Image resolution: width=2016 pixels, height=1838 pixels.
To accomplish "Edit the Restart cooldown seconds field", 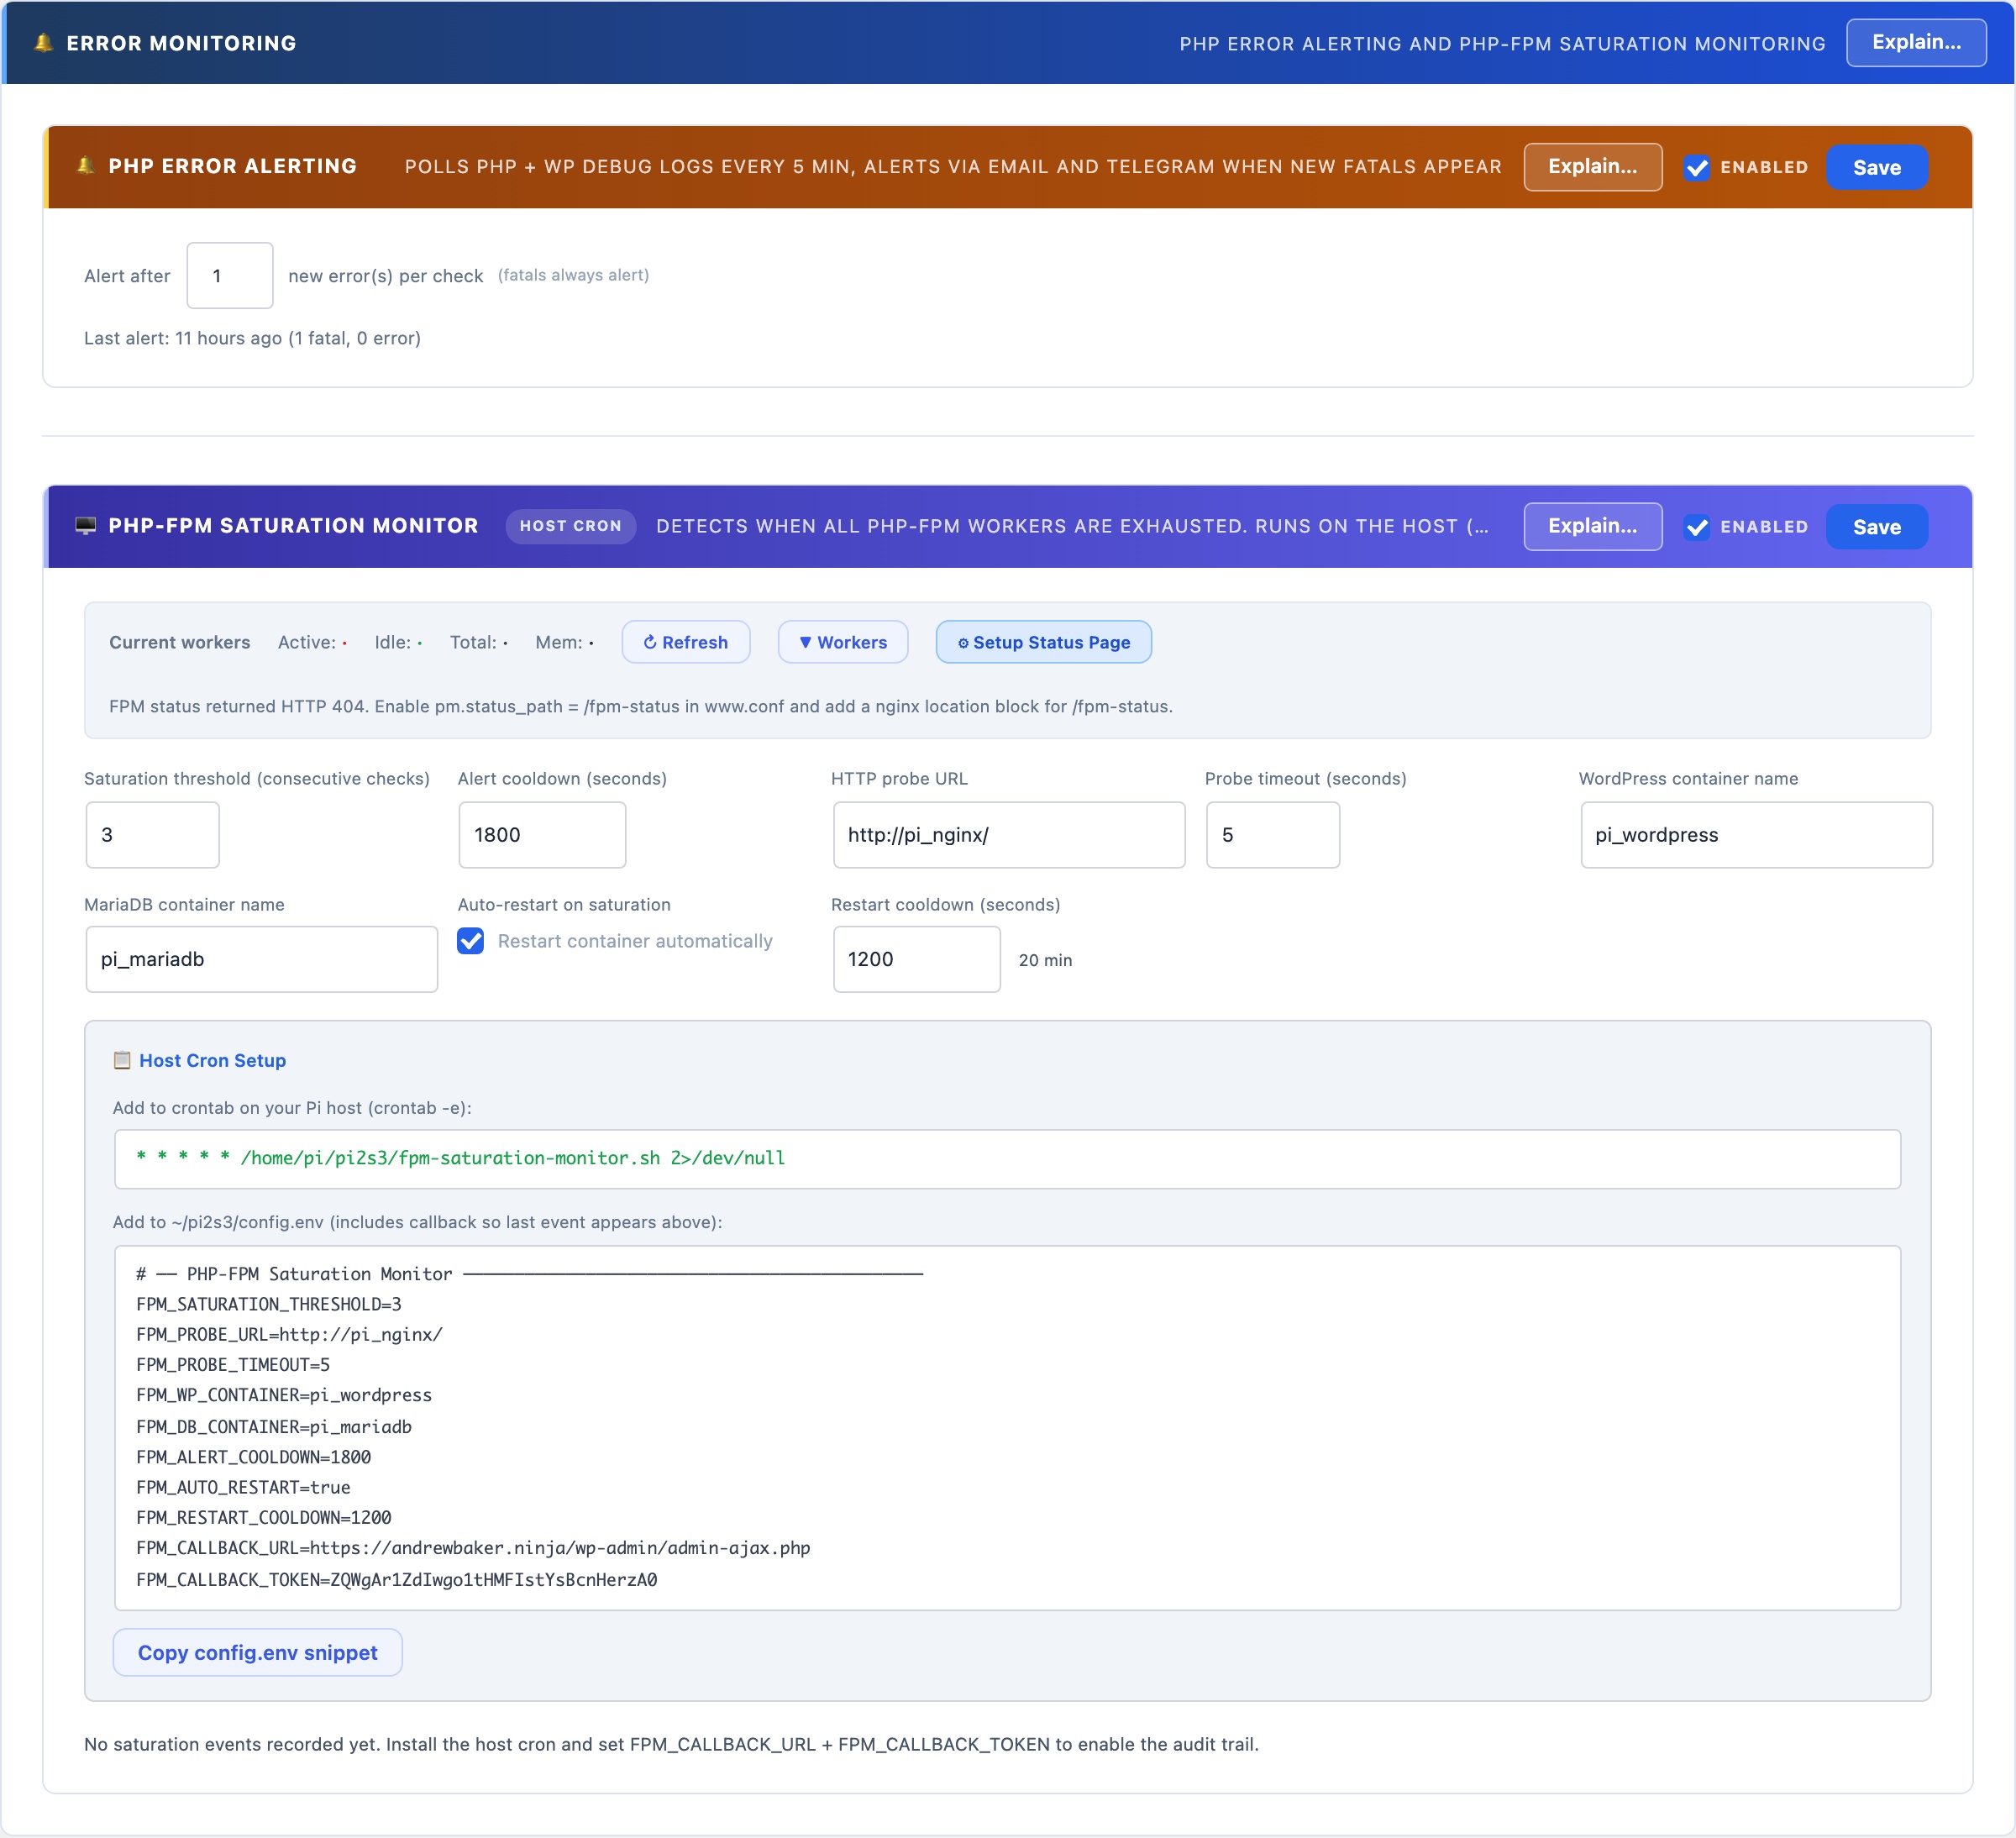I will (x=916, y=959).
